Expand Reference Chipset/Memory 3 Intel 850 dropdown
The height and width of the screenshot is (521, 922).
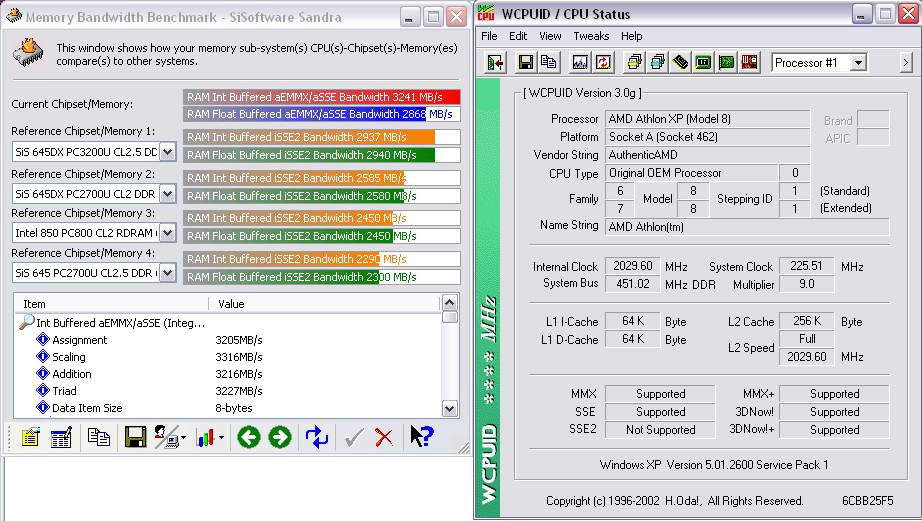(x=167, y=233)
